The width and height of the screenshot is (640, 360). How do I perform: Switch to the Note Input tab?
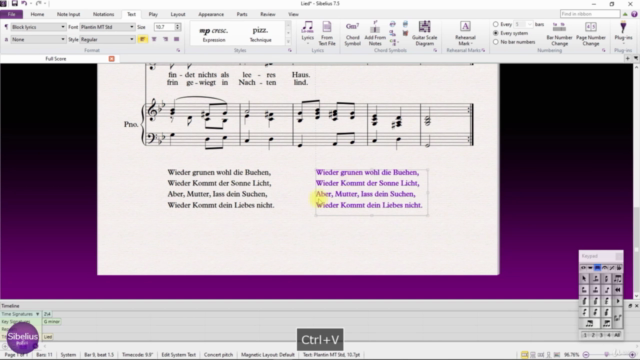[x=69, y=14]
